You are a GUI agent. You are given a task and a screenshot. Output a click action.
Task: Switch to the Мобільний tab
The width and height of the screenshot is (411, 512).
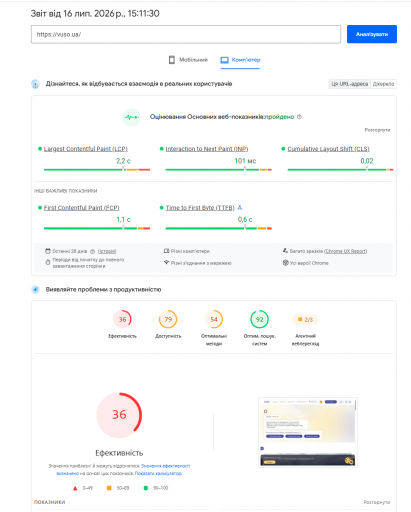[188, 60]
